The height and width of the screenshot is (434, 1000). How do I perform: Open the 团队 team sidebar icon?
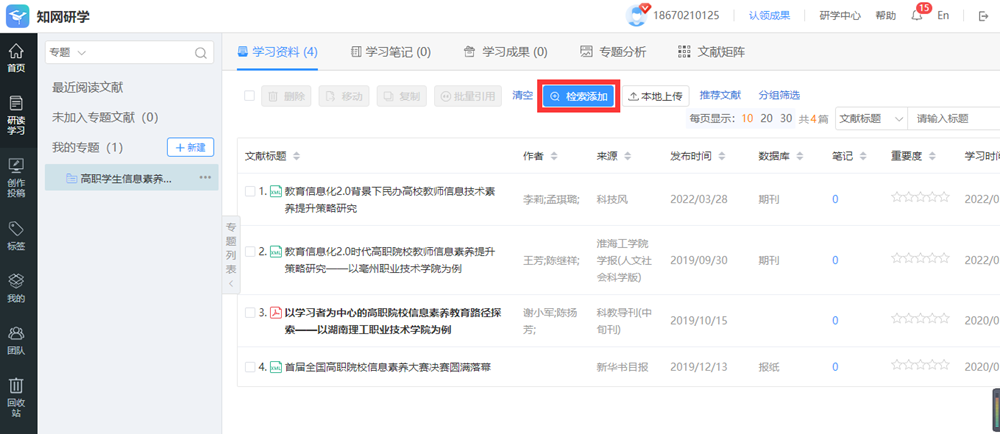coord(17,340)
